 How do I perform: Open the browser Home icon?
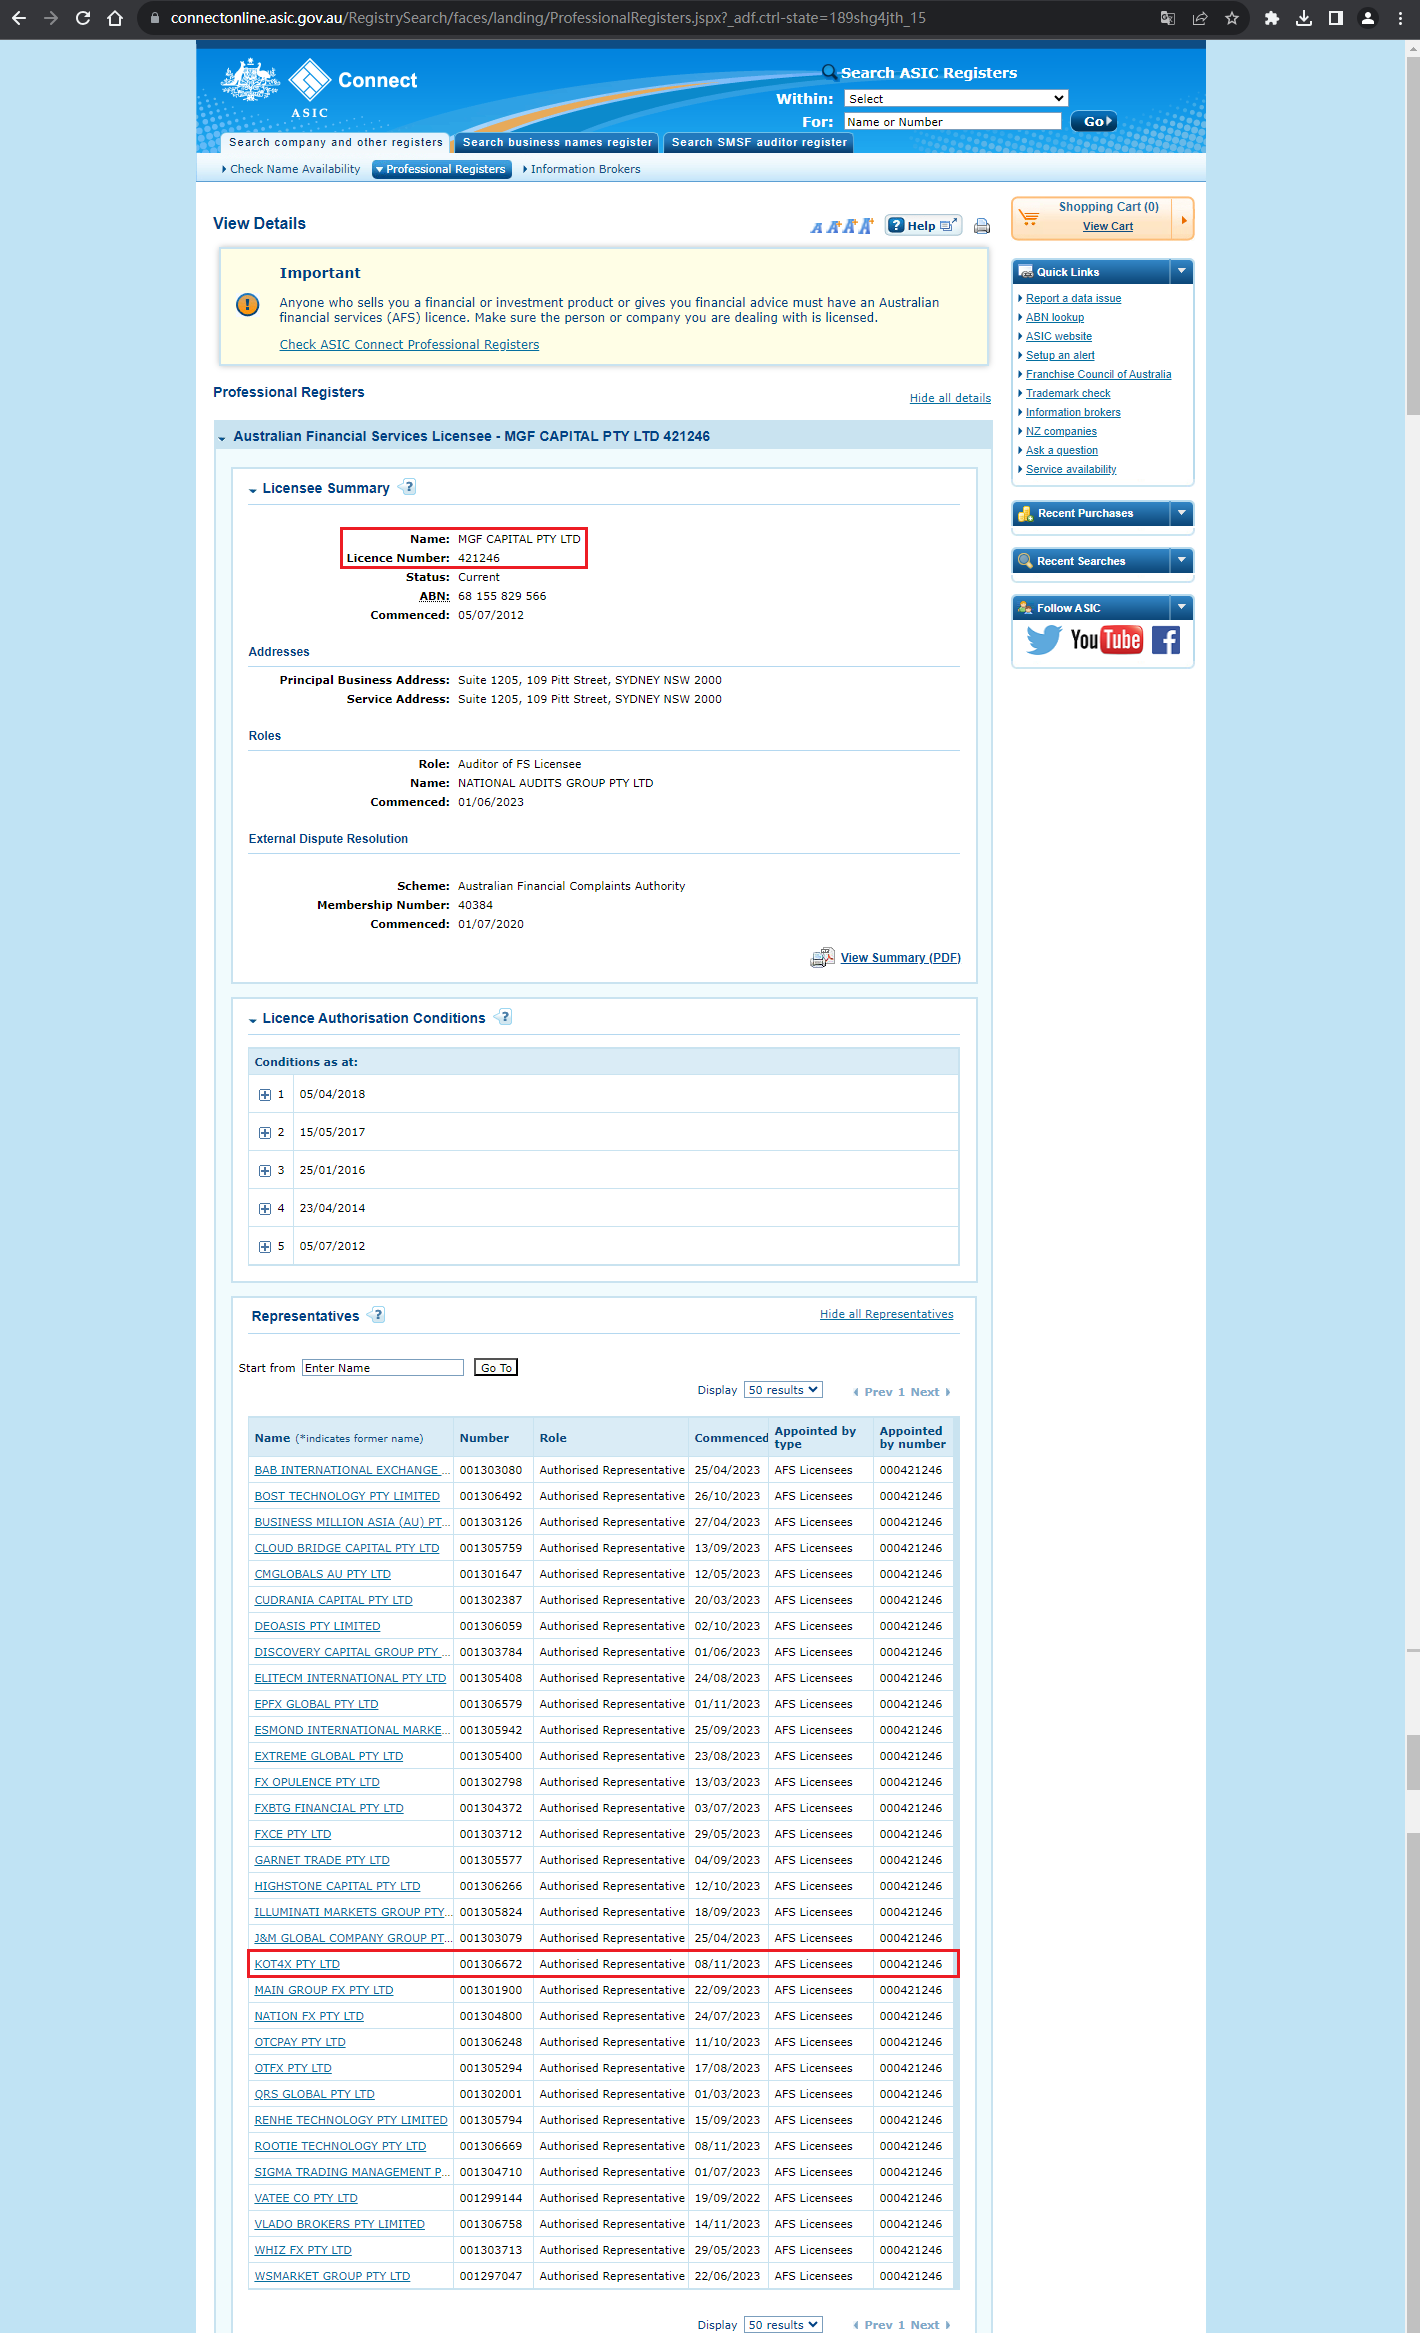click(x=115, y=18)
